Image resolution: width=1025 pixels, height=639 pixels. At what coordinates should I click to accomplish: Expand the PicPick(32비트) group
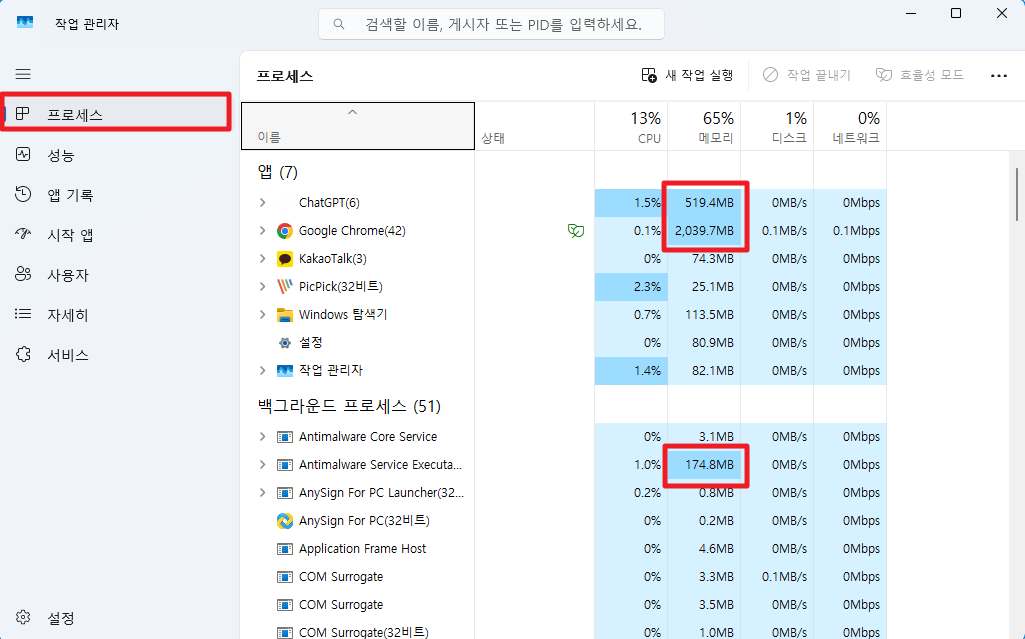click(x=262, y=287)
